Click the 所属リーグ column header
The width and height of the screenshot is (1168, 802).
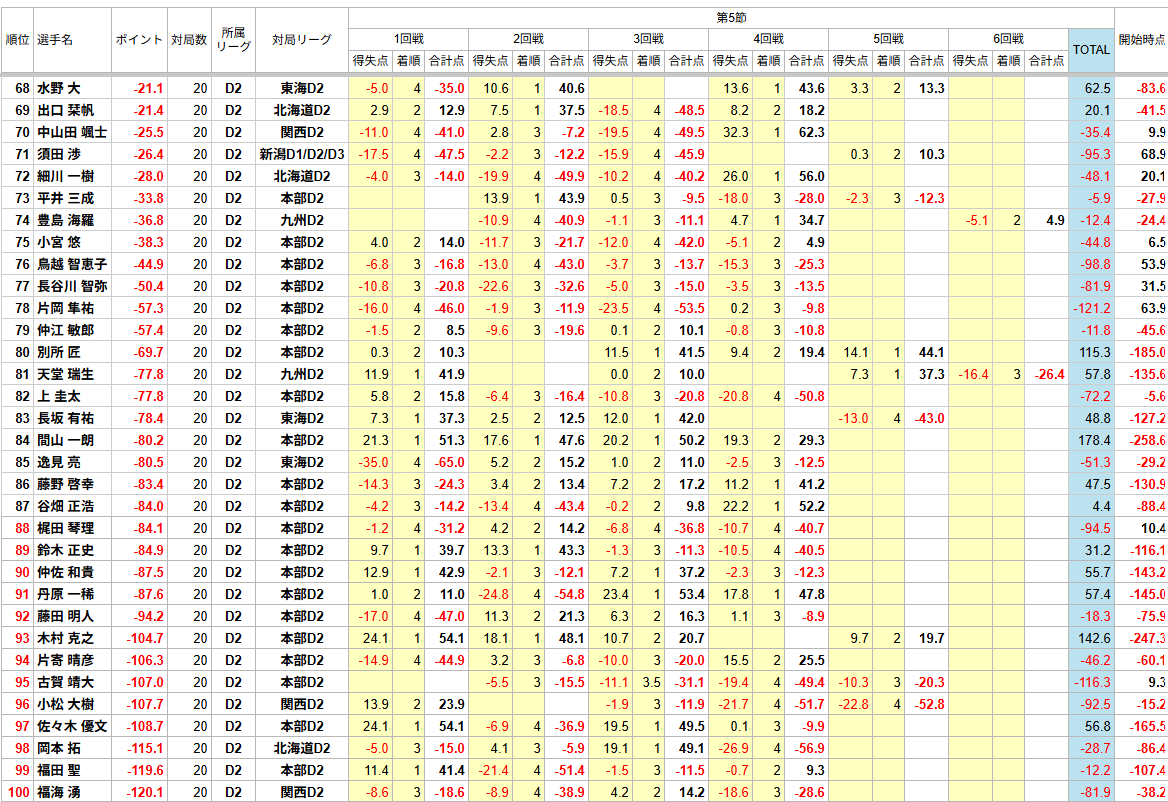pos(233,40)
